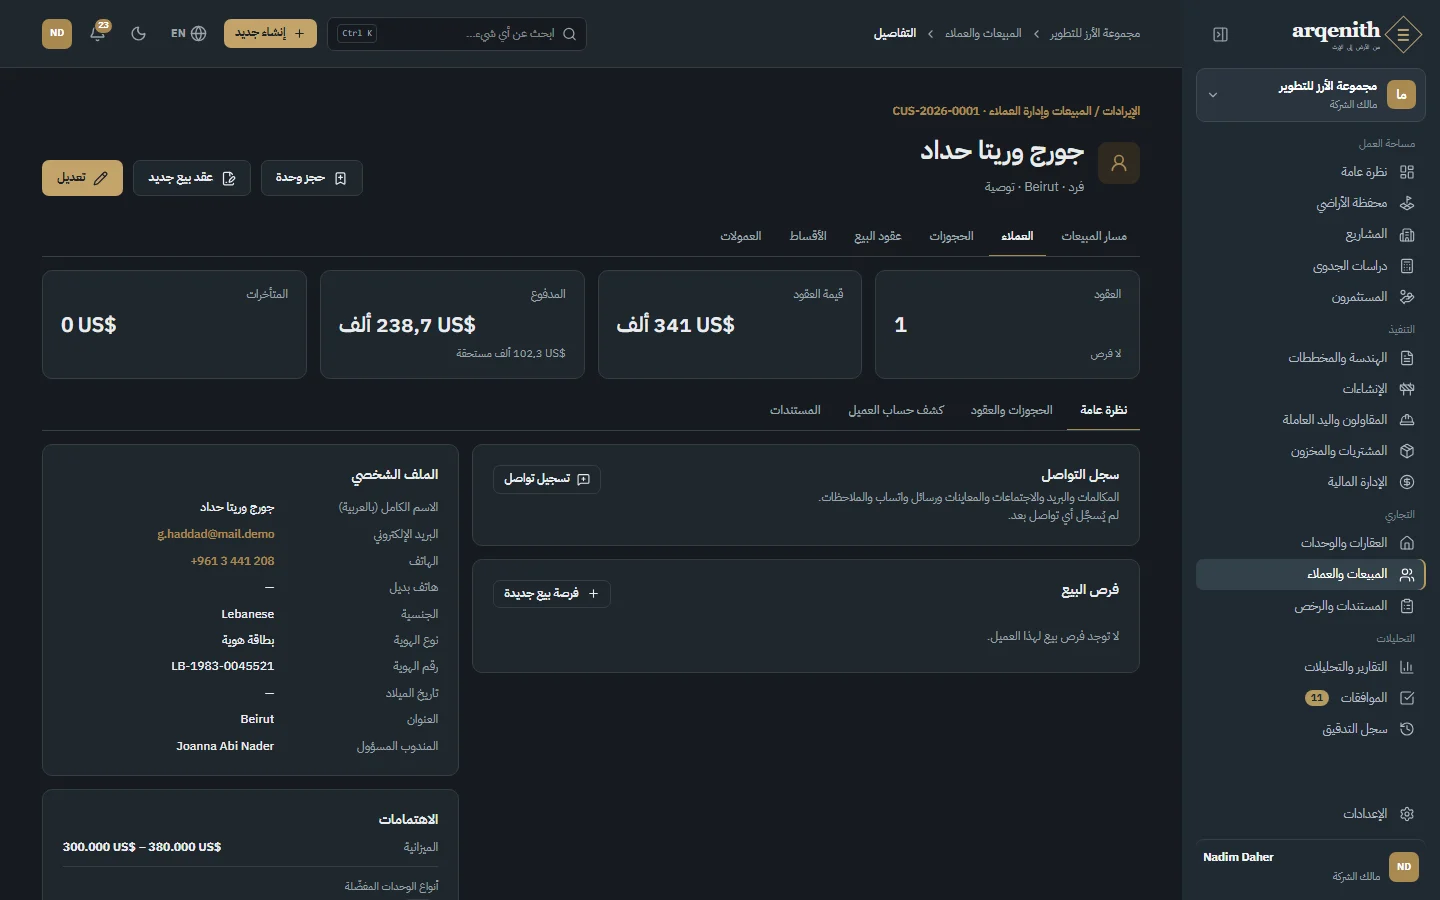Open الحجوزات والعقود sub-tab
Viewport: 1440px width, 900px height.
click(x=1012, y=410)
